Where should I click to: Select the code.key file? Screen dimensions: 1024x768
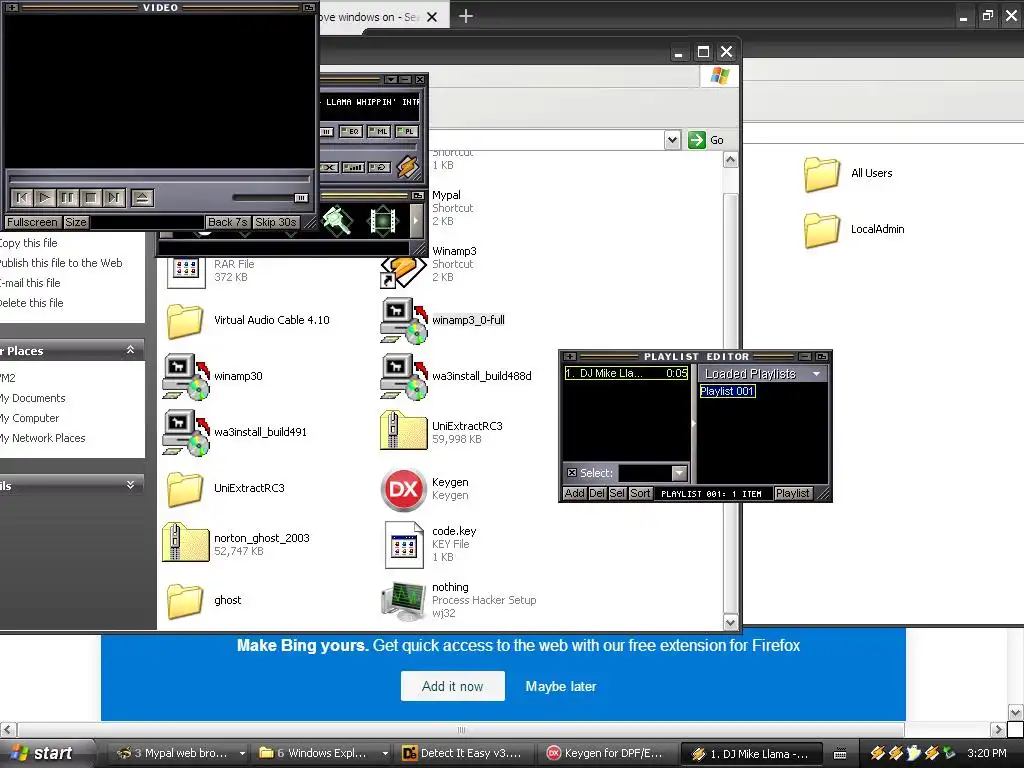(x=404, y=545)
